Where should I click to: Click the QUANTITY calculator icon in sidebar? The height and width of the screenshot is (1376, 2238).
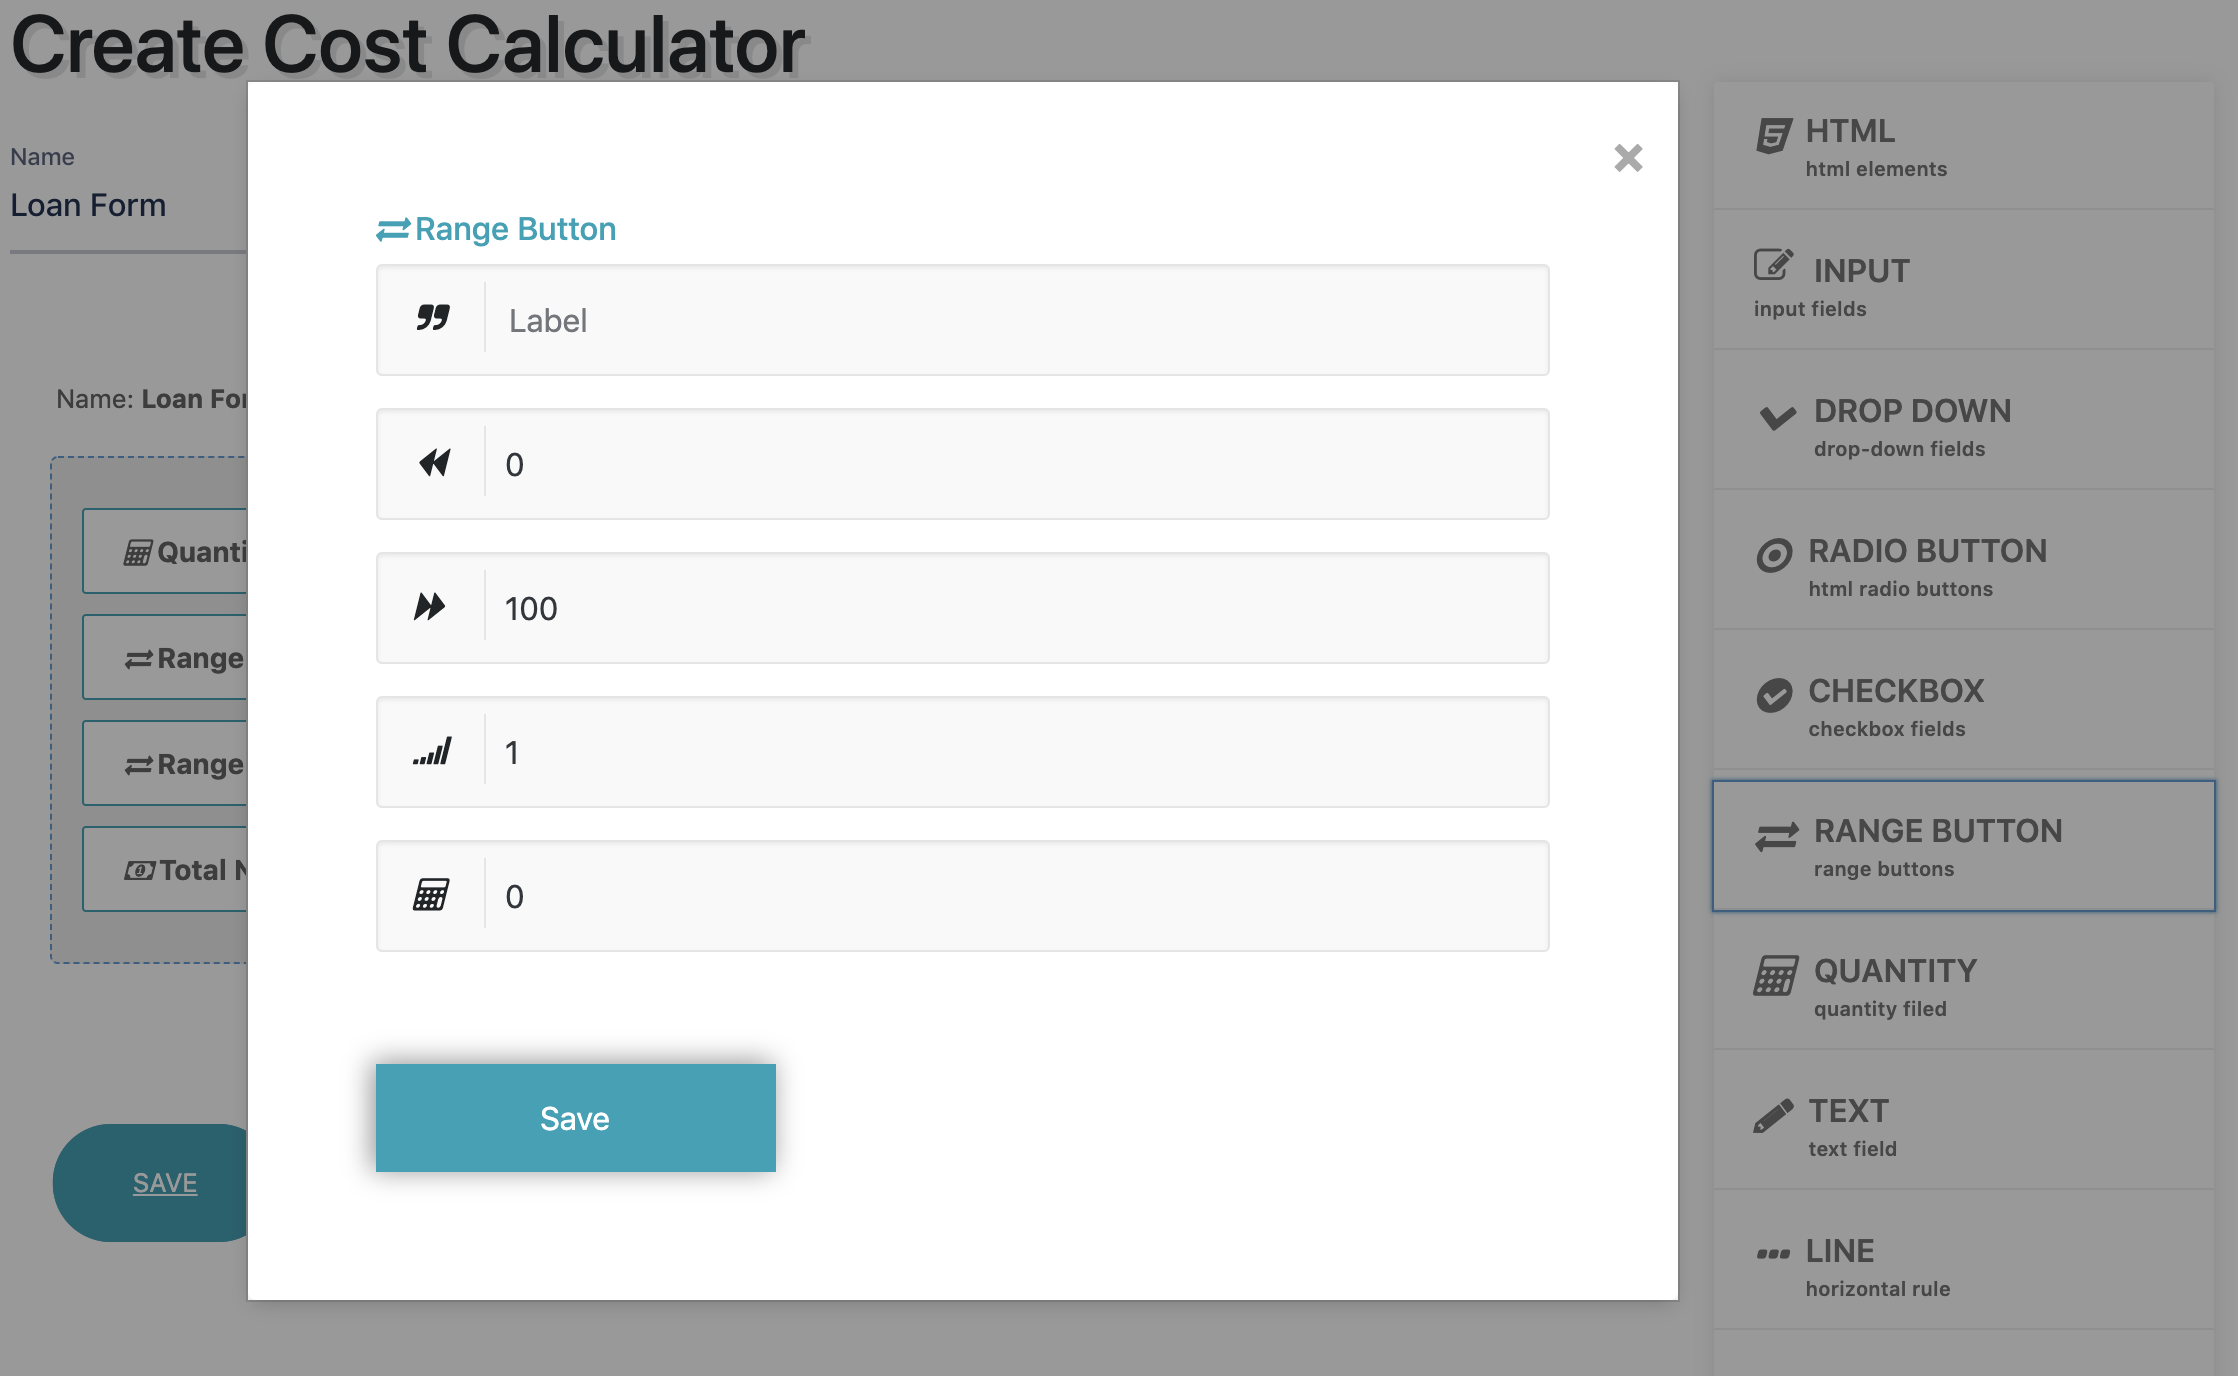pos(1774,973)
